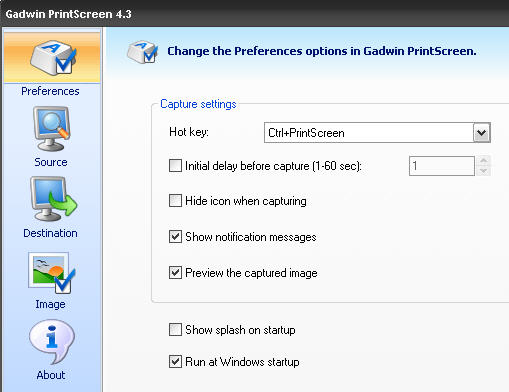Enable Initial delay before capture checkbox
The image size is (509, 392).
(175, 165)
